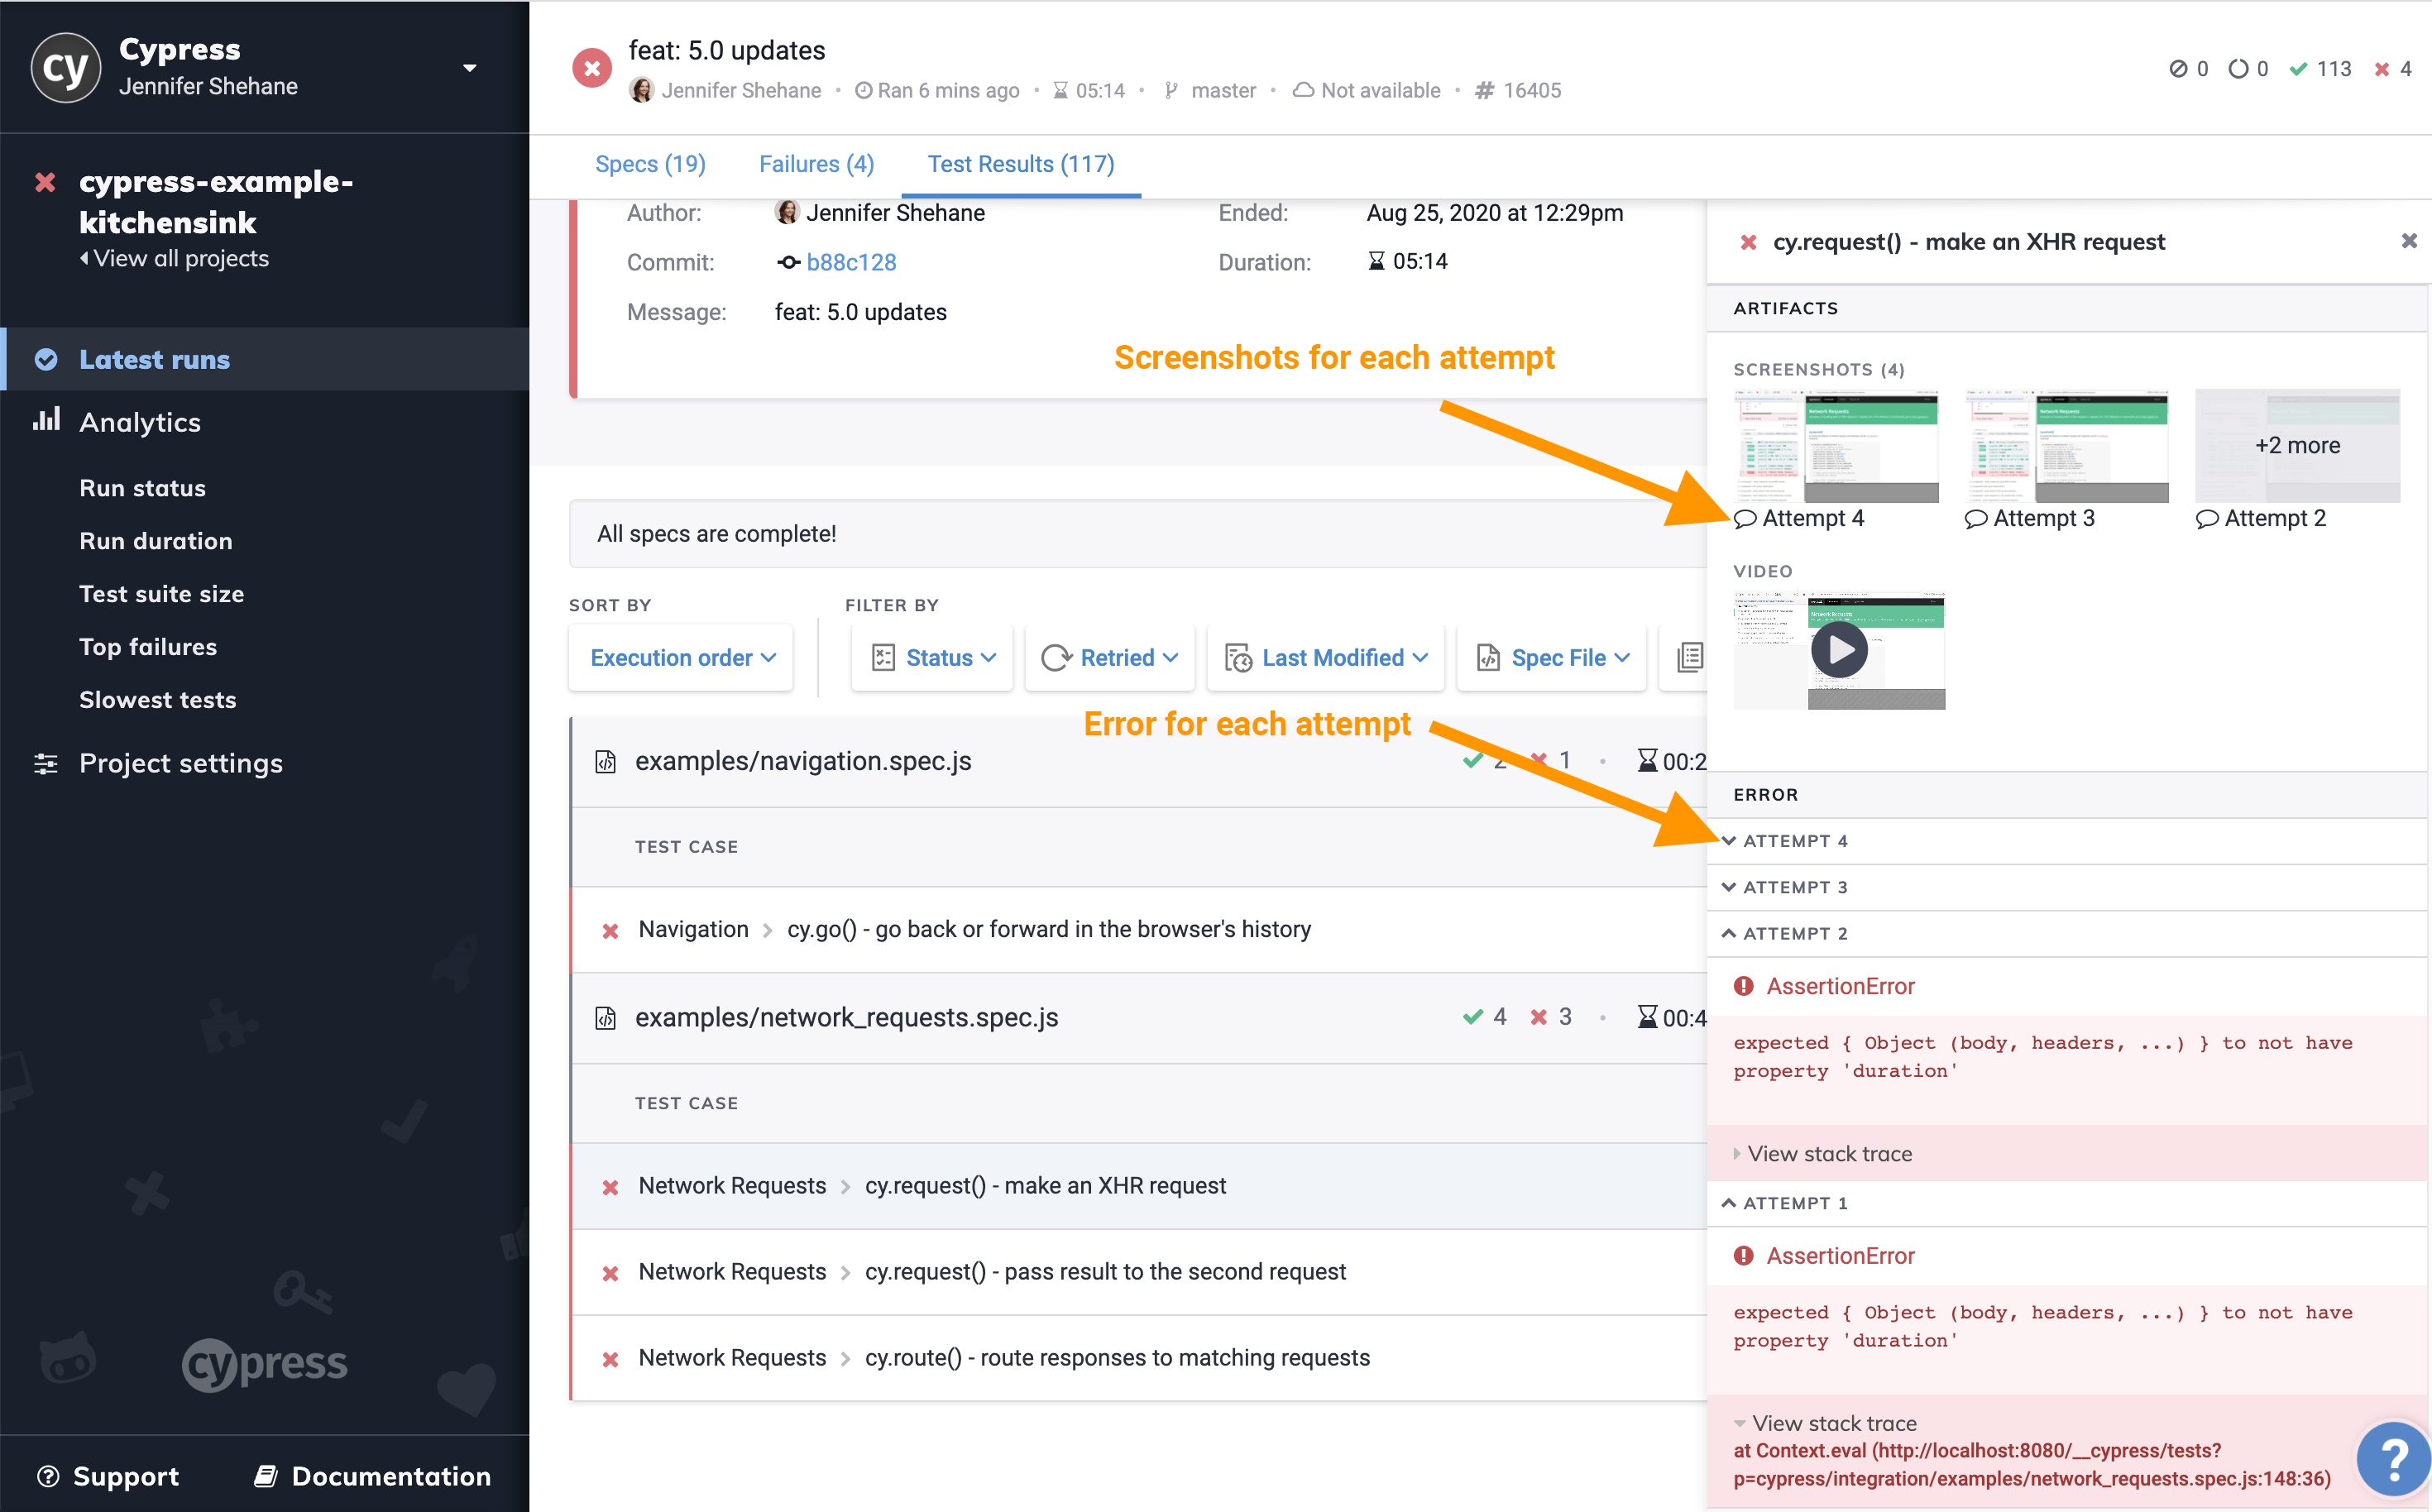This screenshot has height=1512, width=2432.
Task: Click the Project settings sliders icon
Action: [x=46, y=764]
